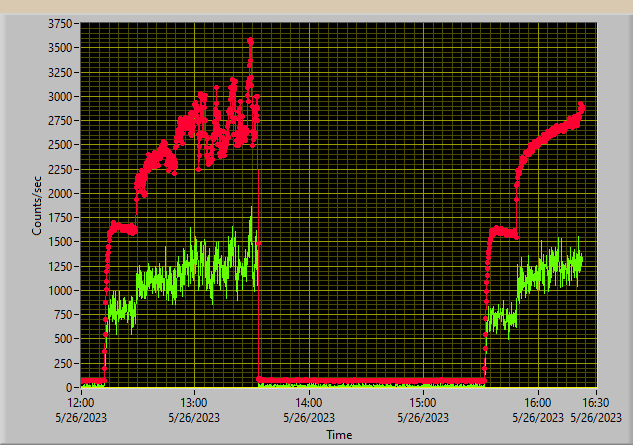
Task: Click the 0 Y-axis minimum value
Action: 69,387
